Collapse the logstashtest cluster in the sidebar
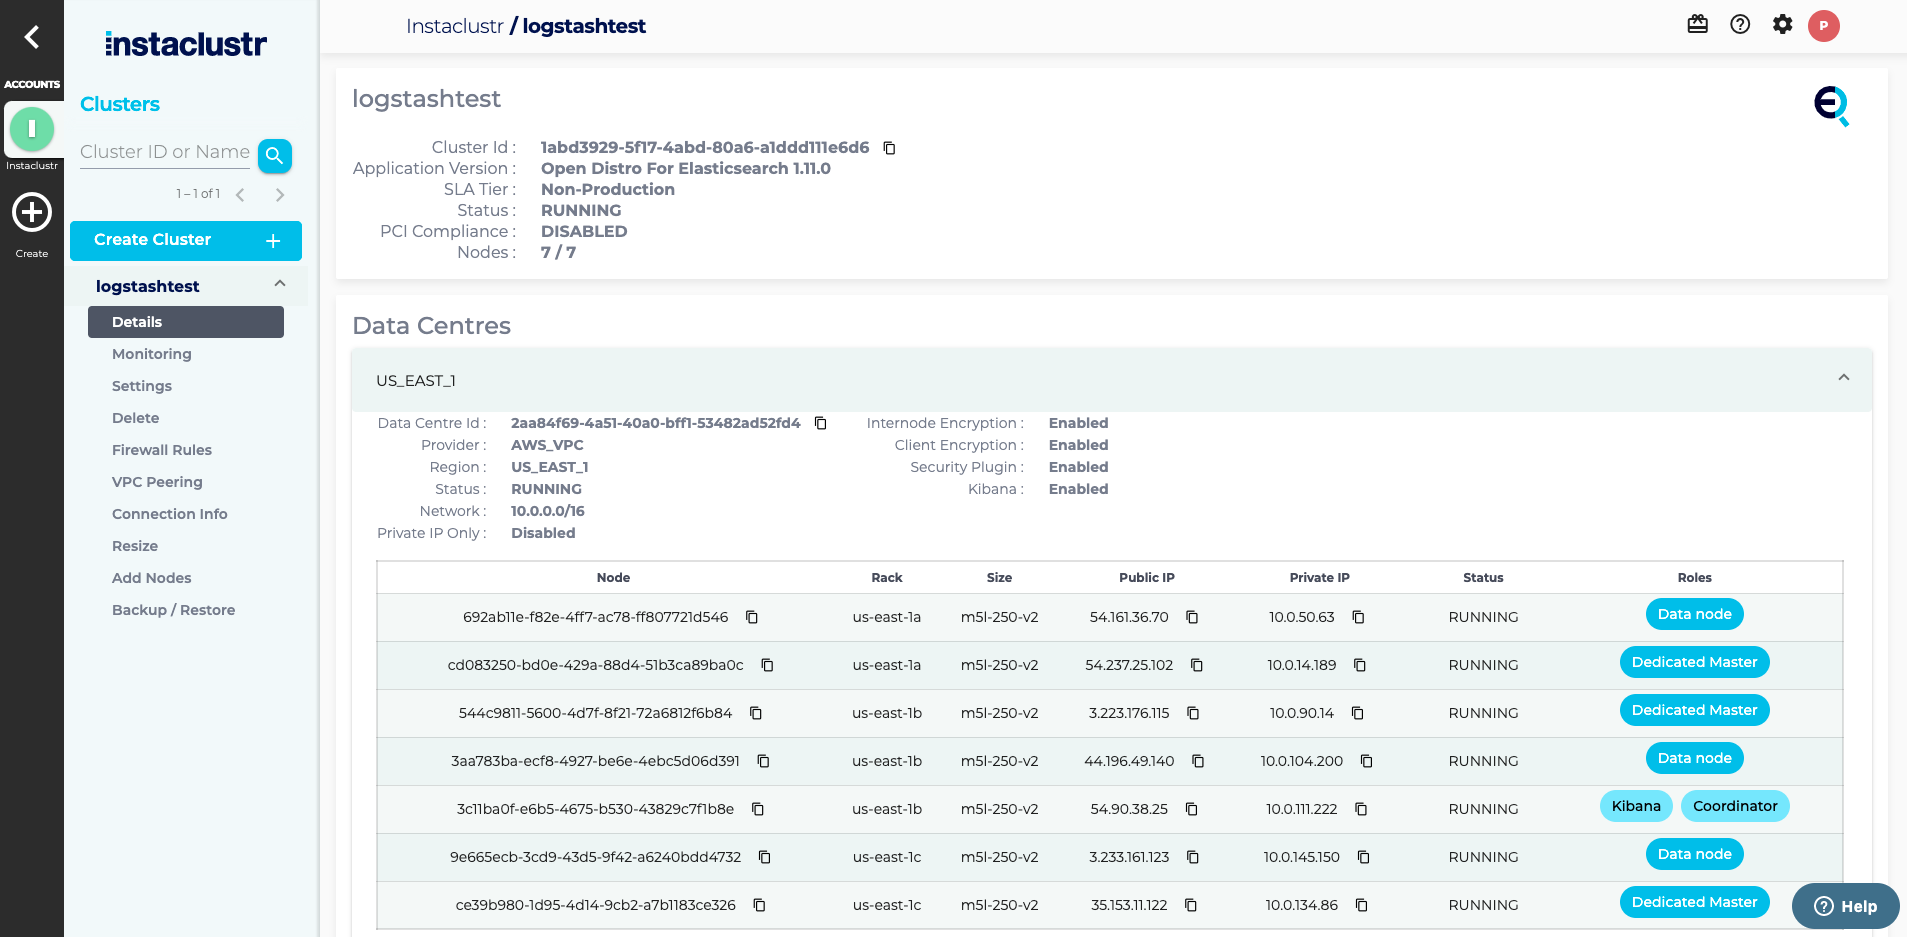This screenshot has width=1907, height=937. [279, 284]
